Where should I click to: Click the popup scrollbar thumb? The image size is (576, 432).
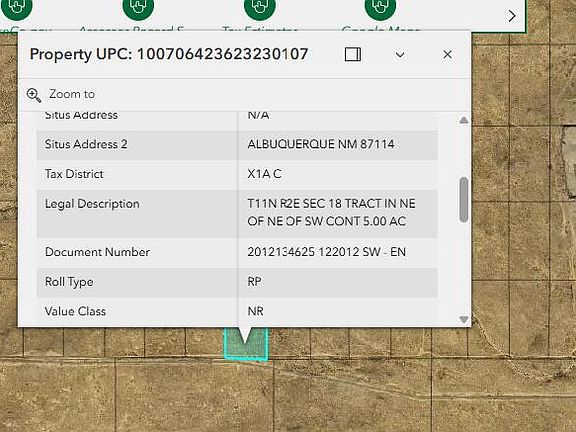(x=464, y=199)
